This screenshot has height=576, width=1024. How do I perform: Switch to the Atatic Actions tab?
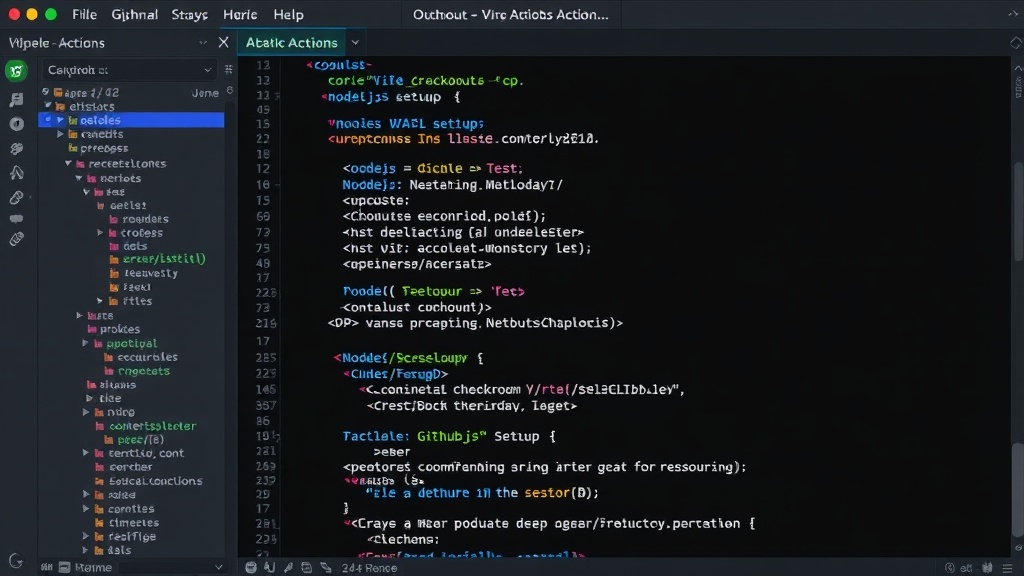click(x=291, y=42)
